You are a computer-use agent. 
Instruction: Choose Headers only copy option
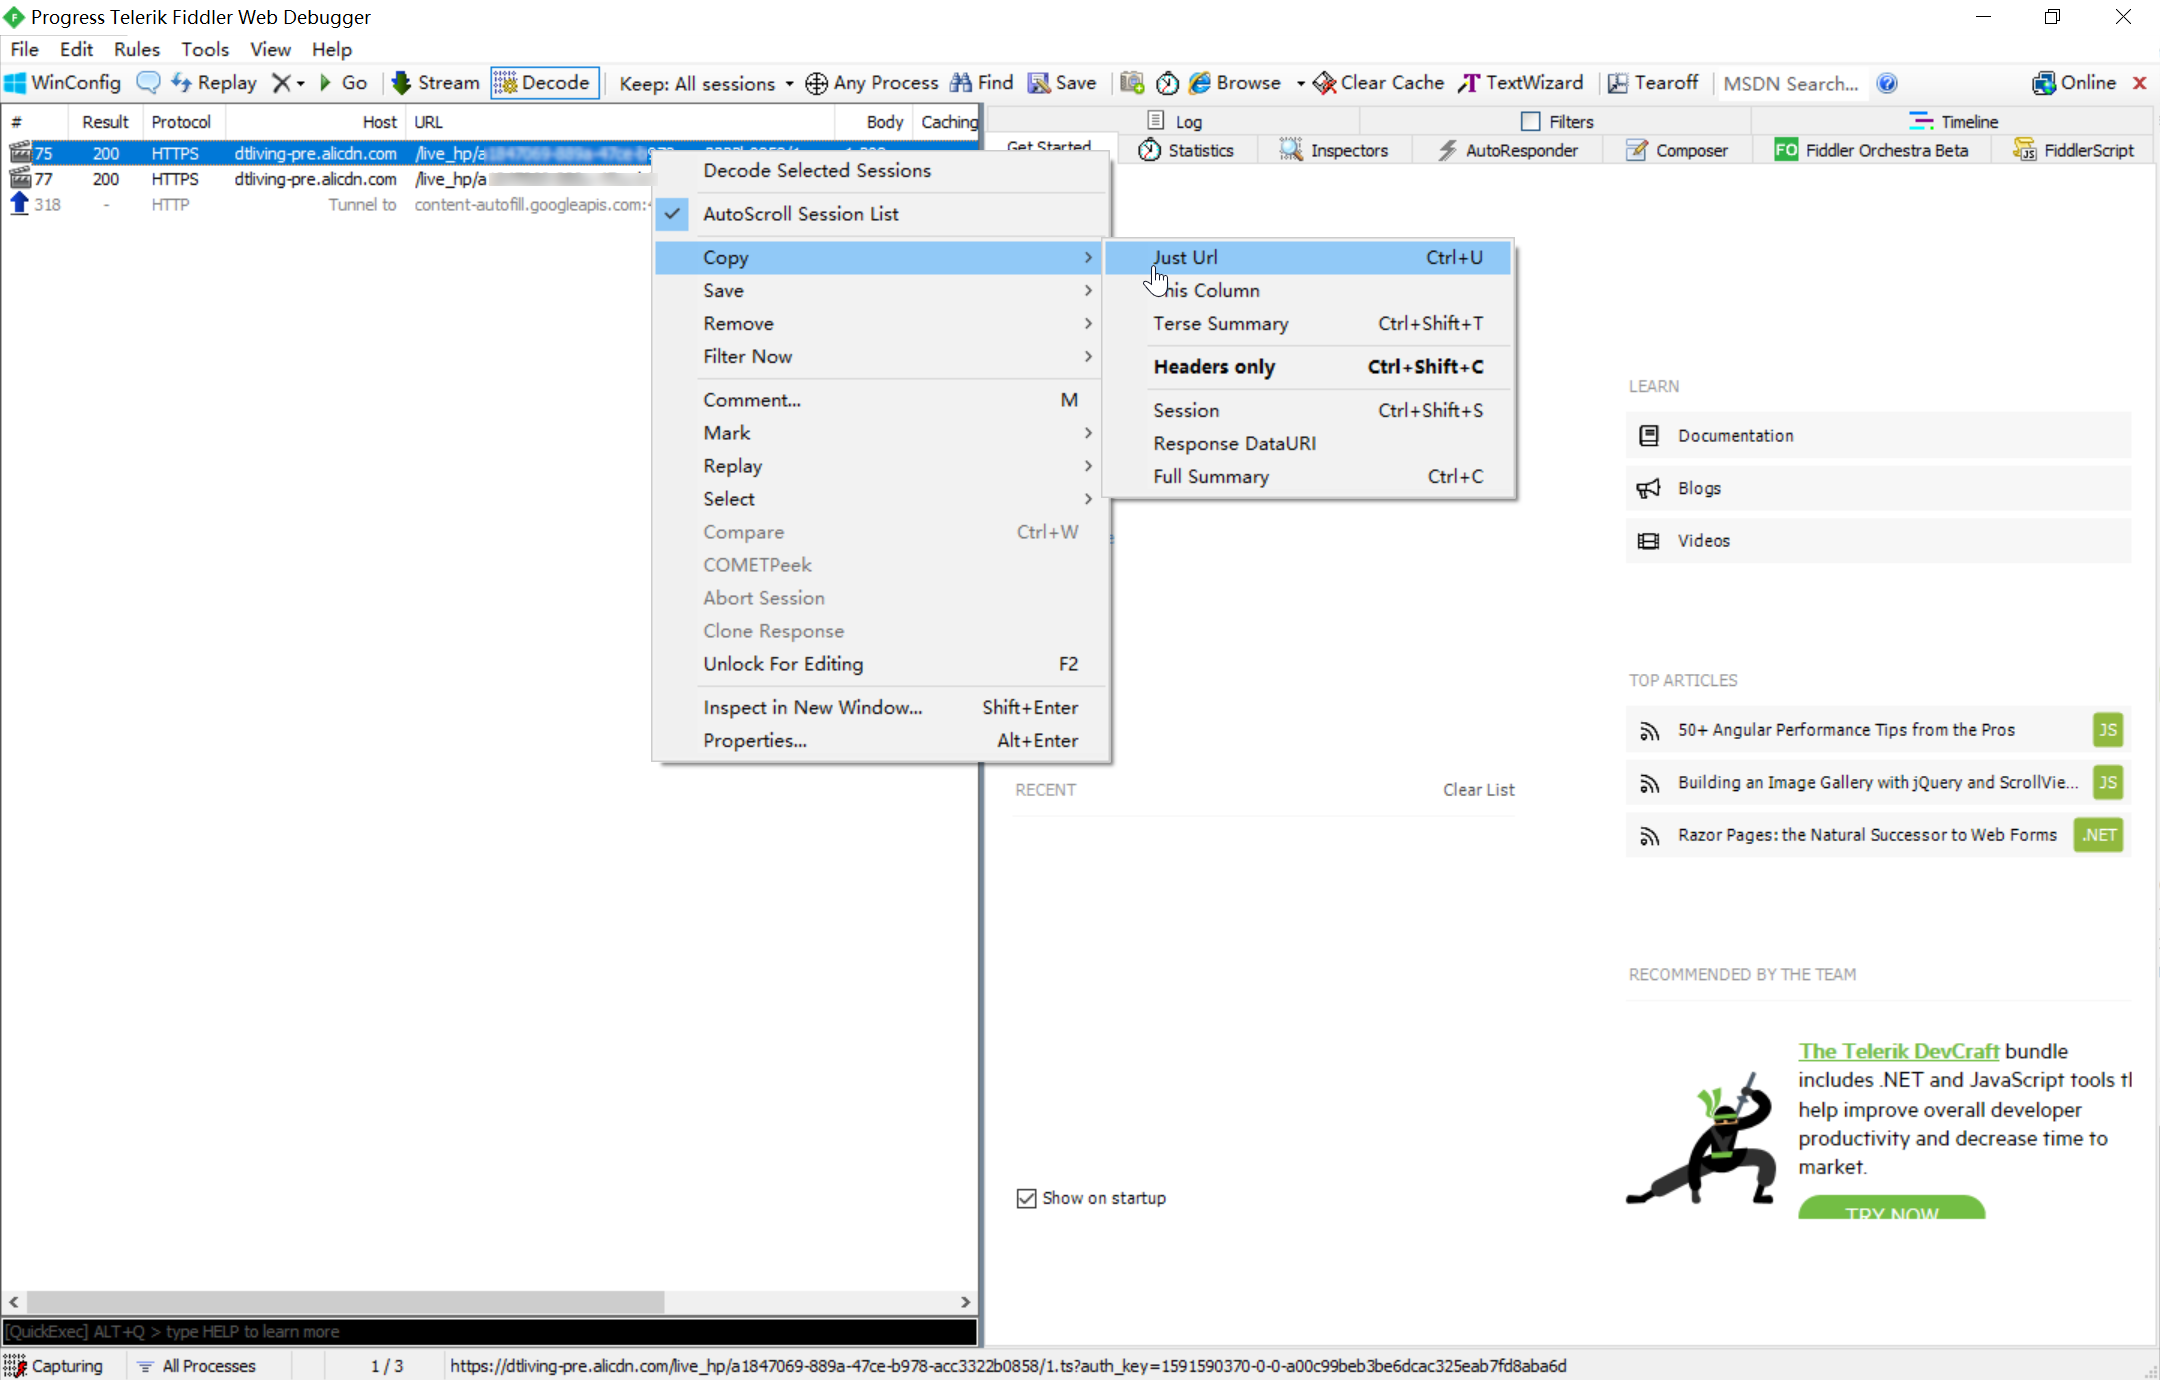(x=1309, y=366)
